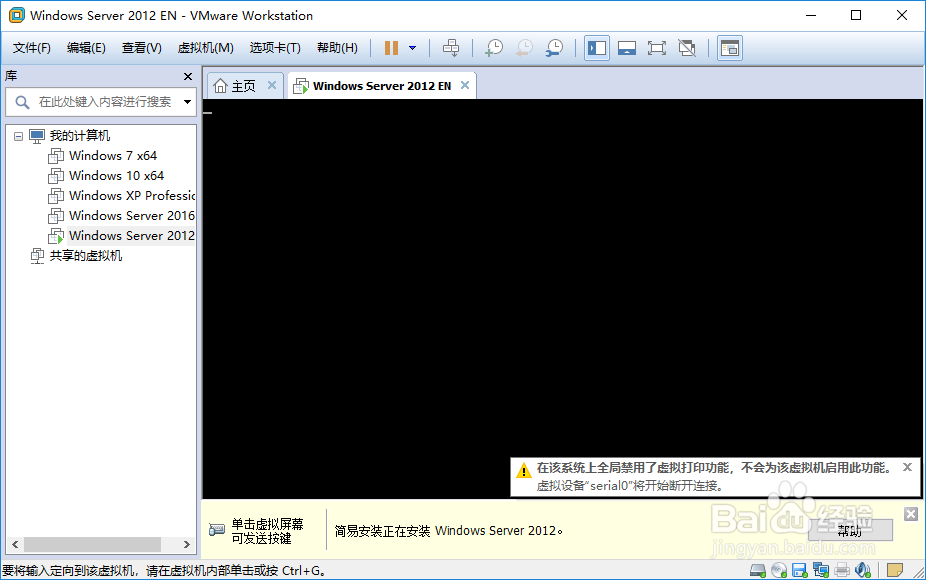The width and height of the screenshot is (926, 580).
Task: Click the sound card status icon
Action: [863, 570]
